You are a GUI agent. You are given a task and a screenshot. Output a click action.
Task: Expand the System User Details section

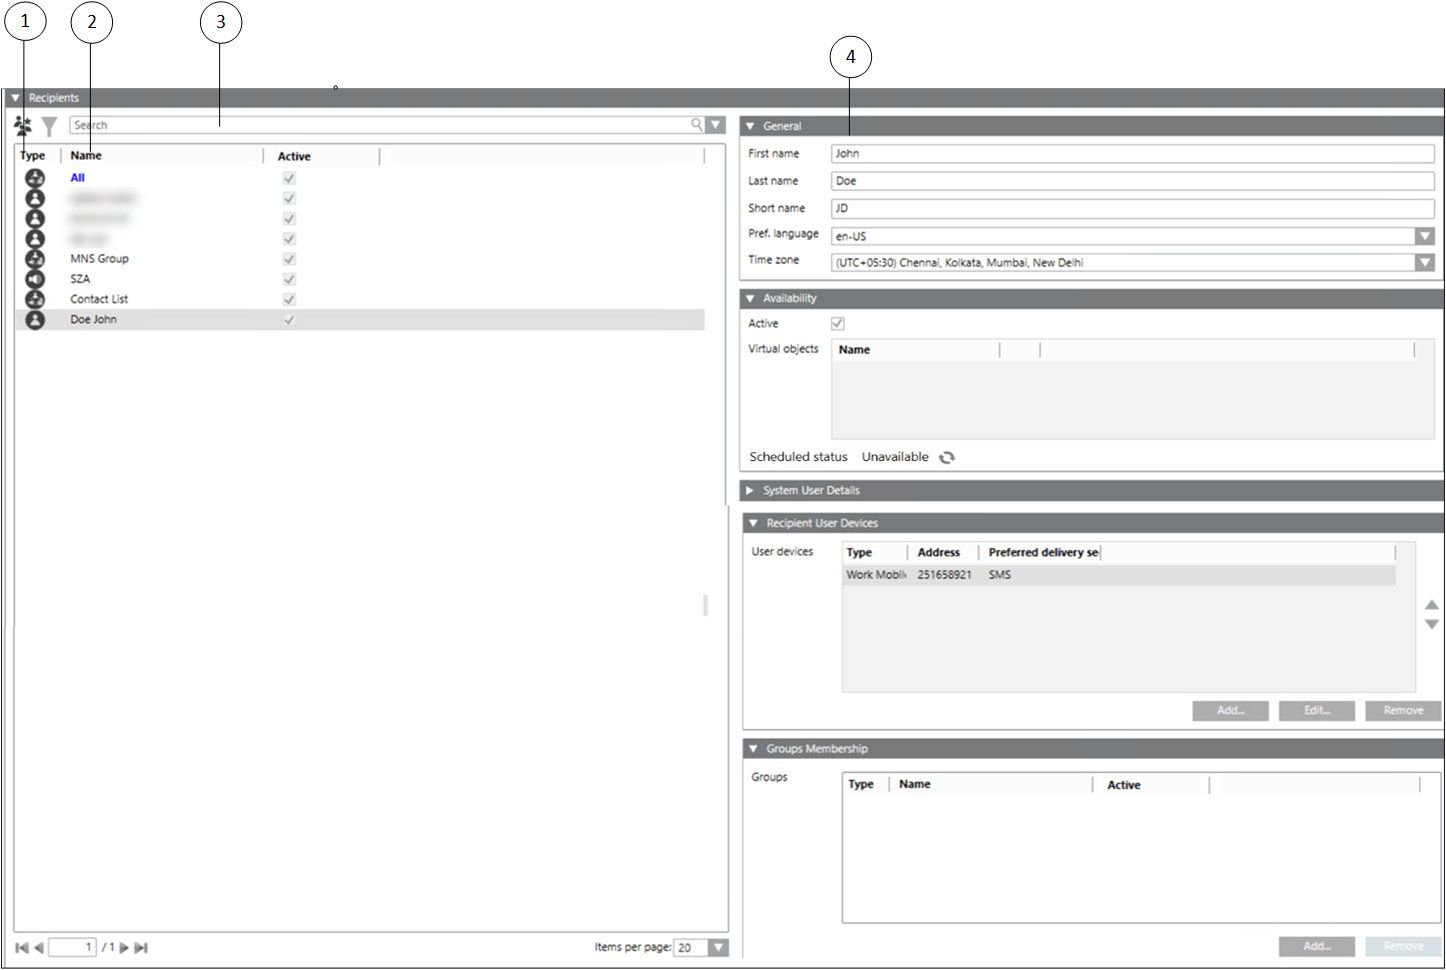[x=750, y=490]
